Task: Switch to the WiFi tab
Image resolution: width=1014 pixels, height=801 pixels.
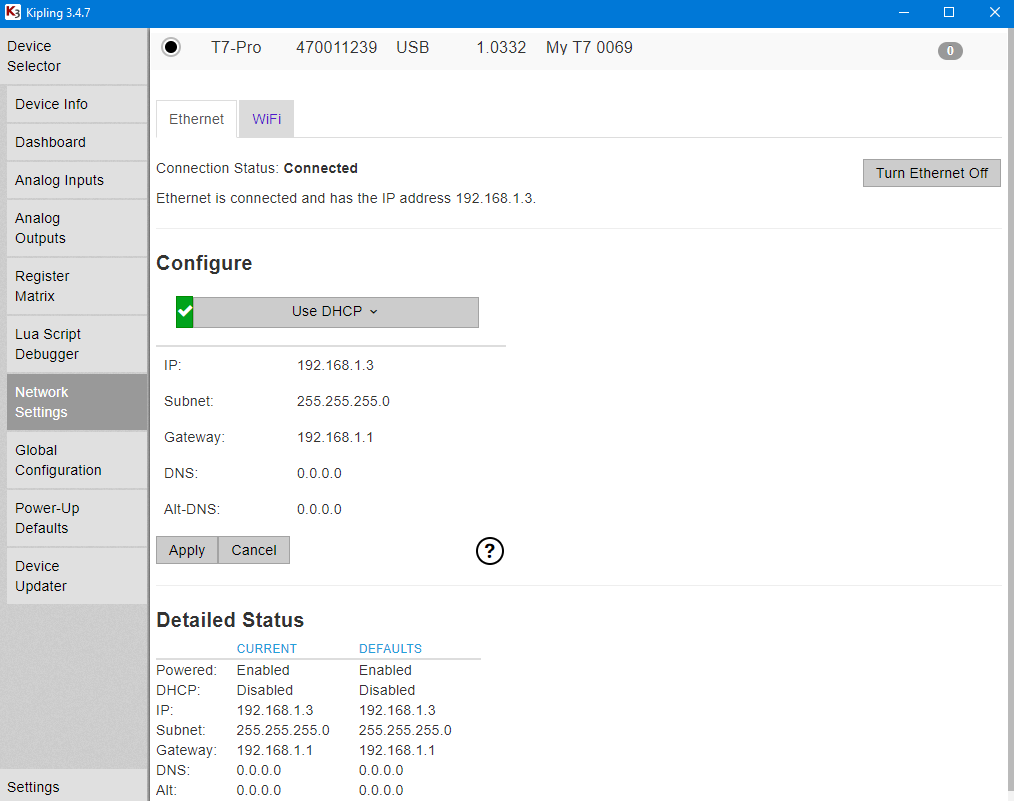Action: click(x=265, y=118)
